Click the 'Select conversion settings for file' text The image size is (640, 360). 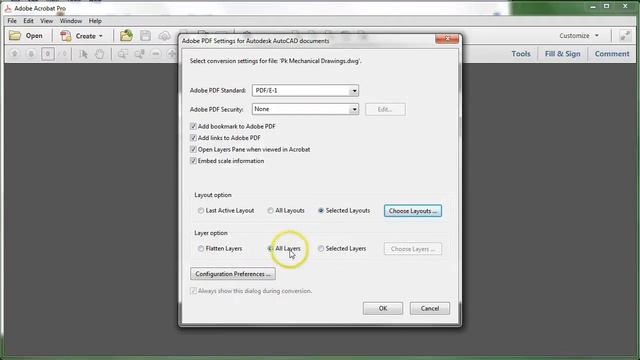click(276, 61)
